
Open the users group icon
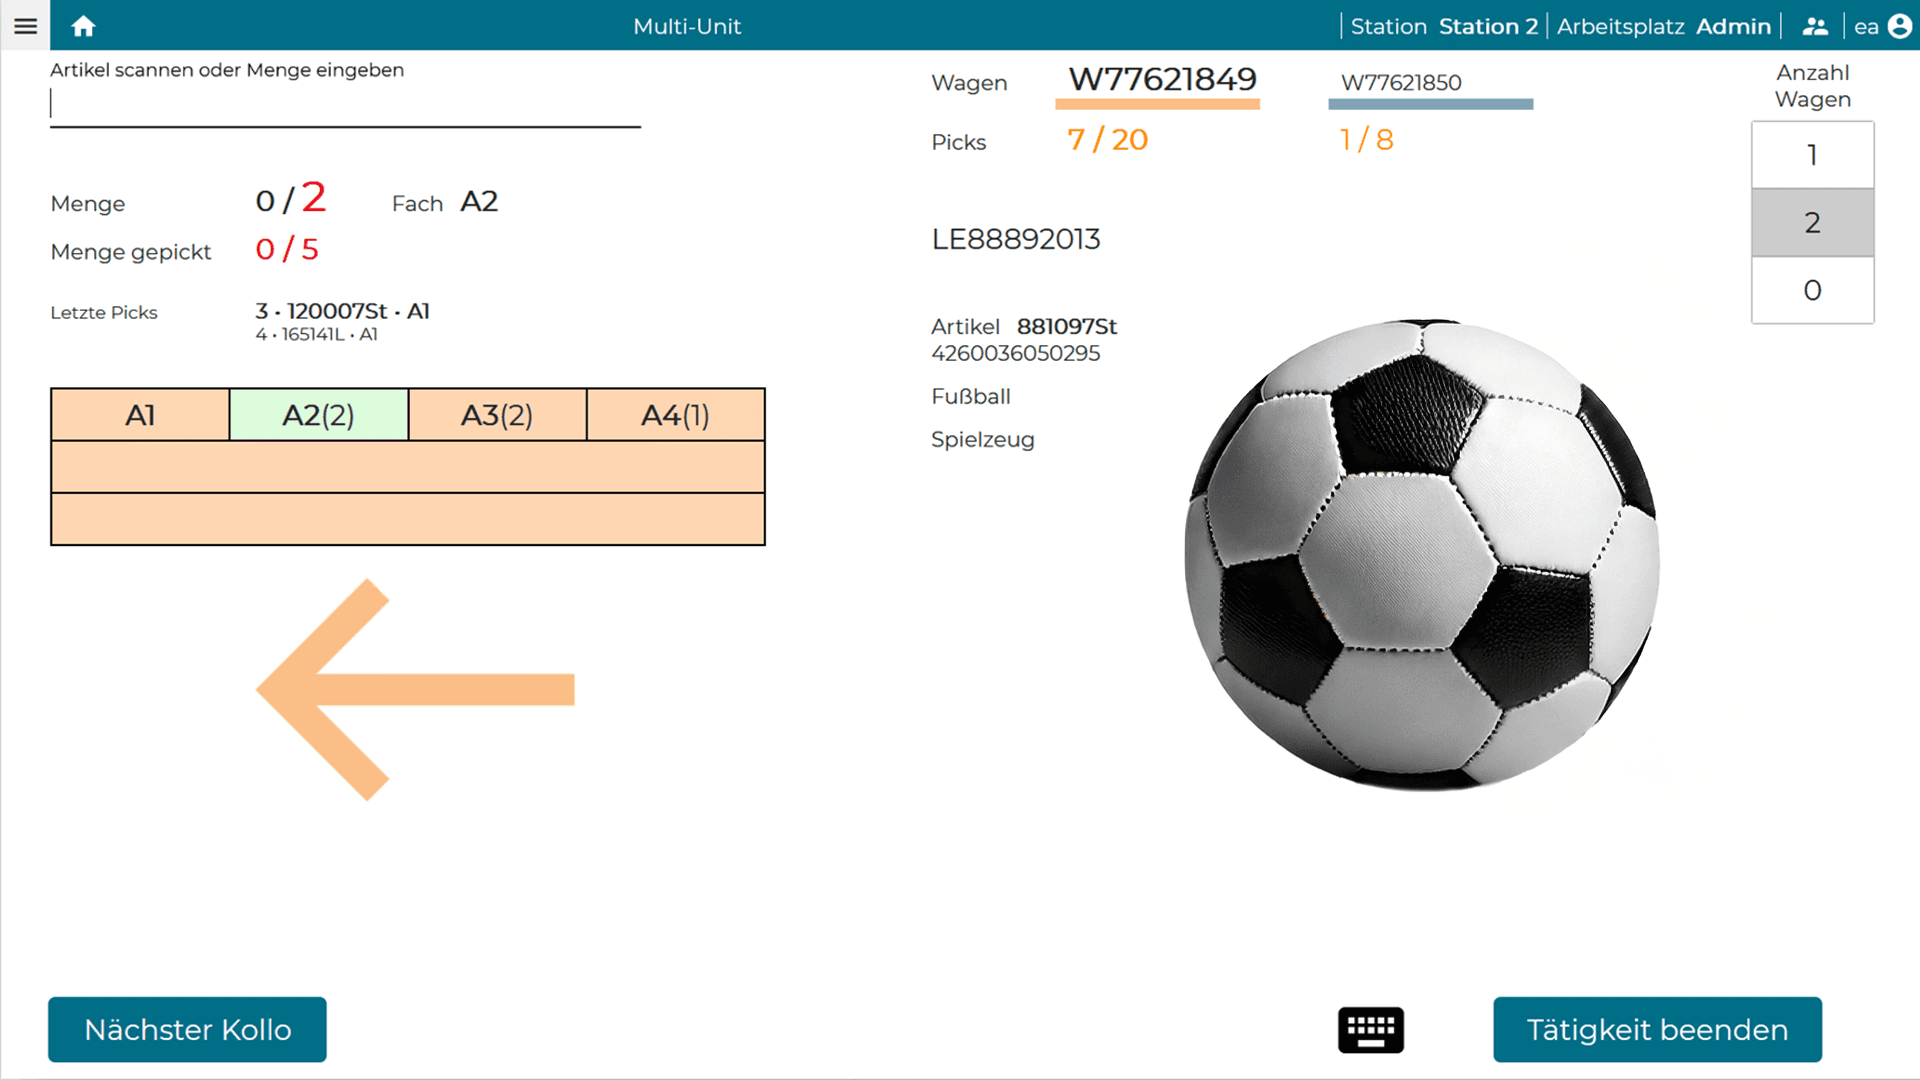pyautogui.click(x=1815, y=27)
